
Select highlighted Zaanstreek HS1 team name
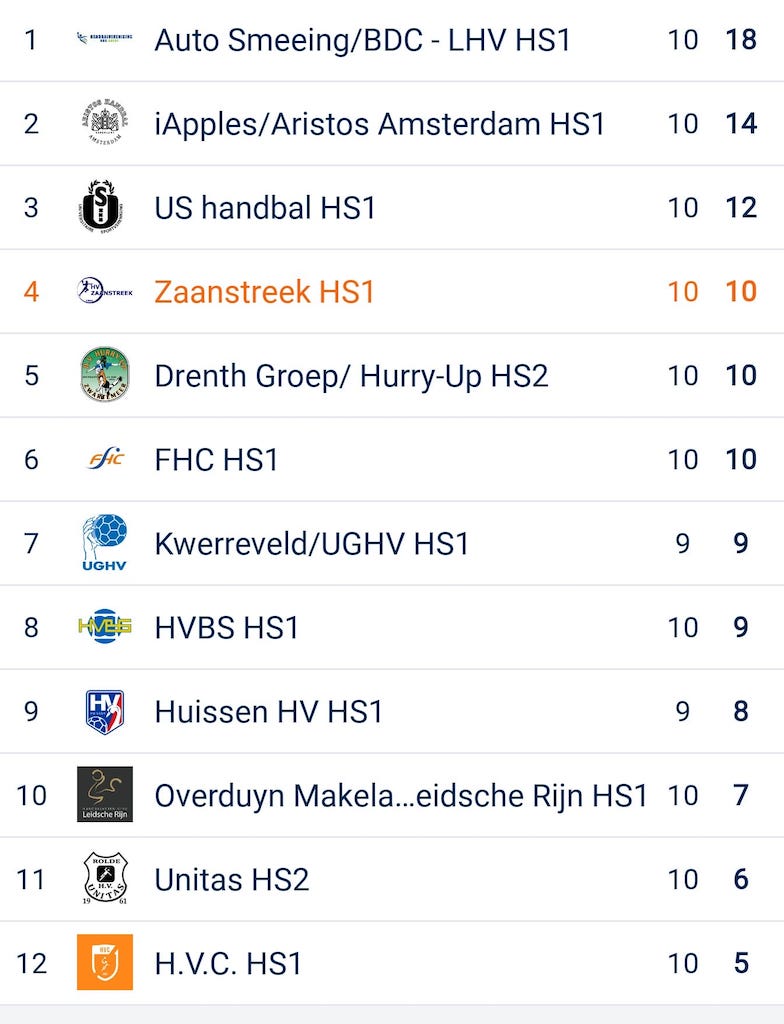(264, 292)
